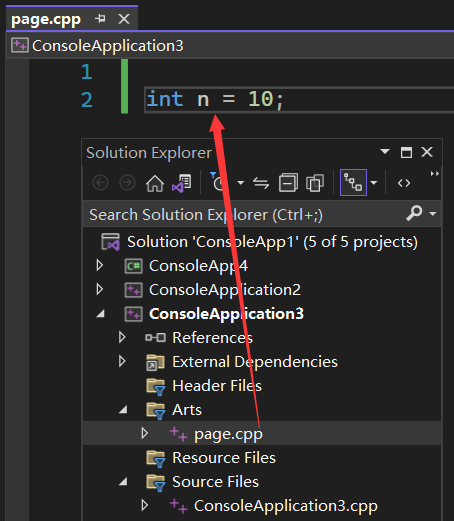The height and width of the screenshot is (521, 454).
Task: Click Sync with Active Document icon
Action: click(261, 183)
